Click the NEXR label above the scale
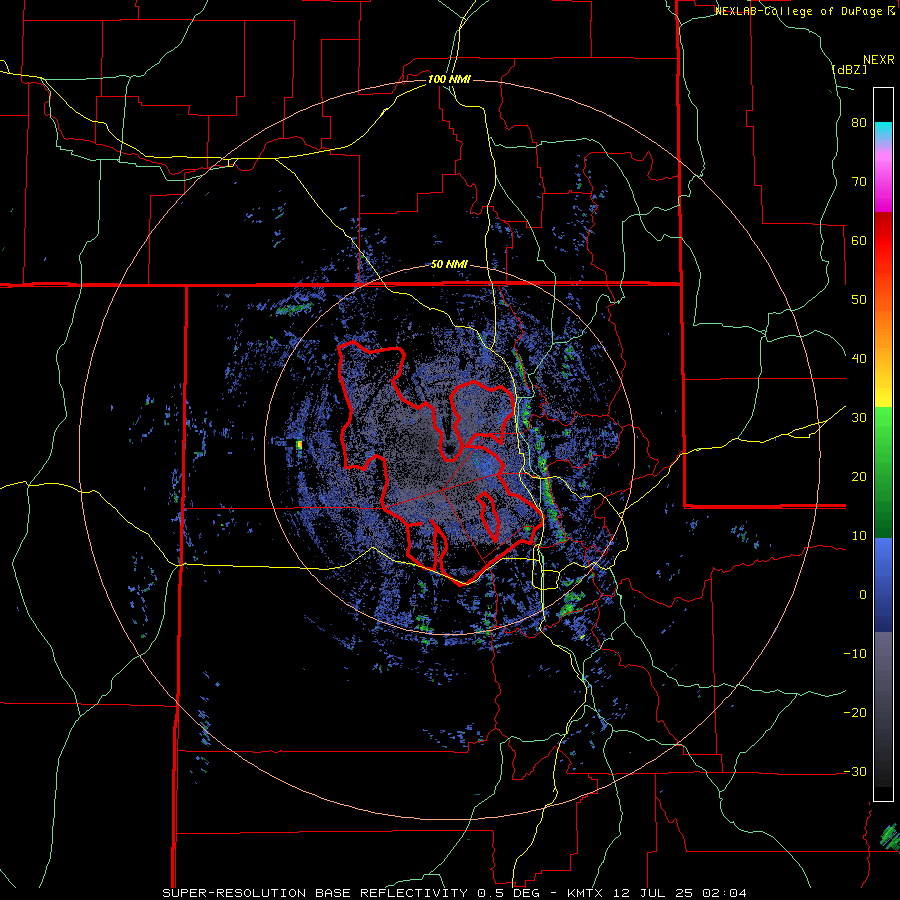This screenshot has width=900, height=900. pyautogui.click(x=878, y=60)
